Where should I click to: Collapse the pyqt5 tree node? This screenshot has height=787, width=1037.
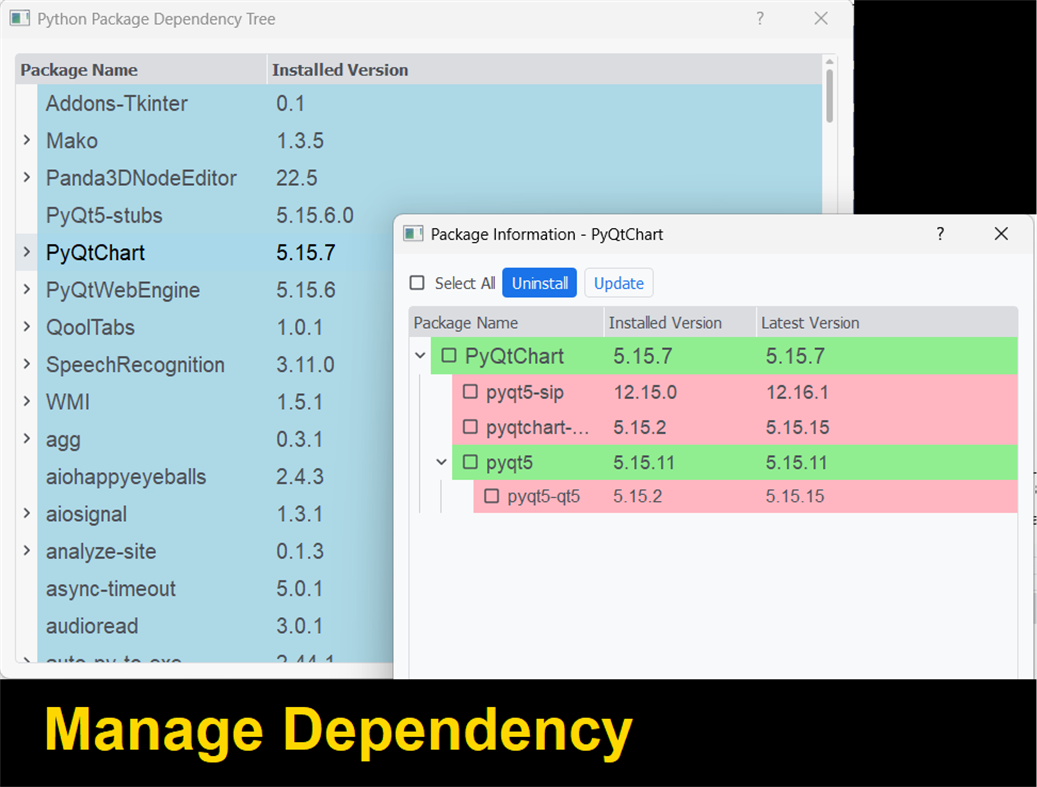pos(441,462)
